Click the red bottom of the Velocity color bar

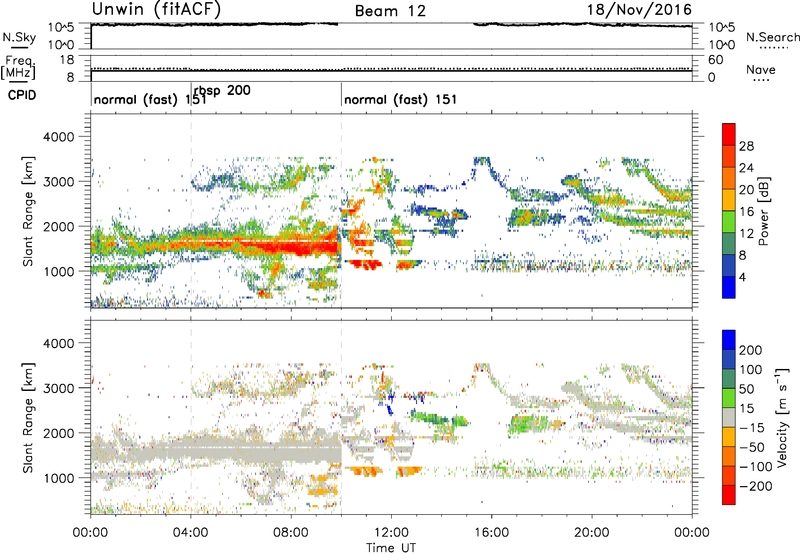(x=729, y=495)
